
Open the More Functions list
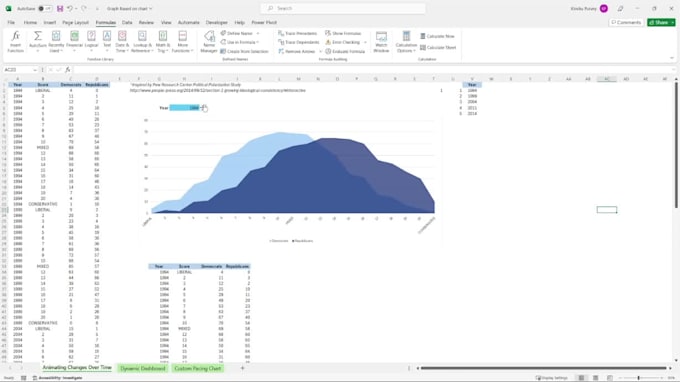click(183, 42)
